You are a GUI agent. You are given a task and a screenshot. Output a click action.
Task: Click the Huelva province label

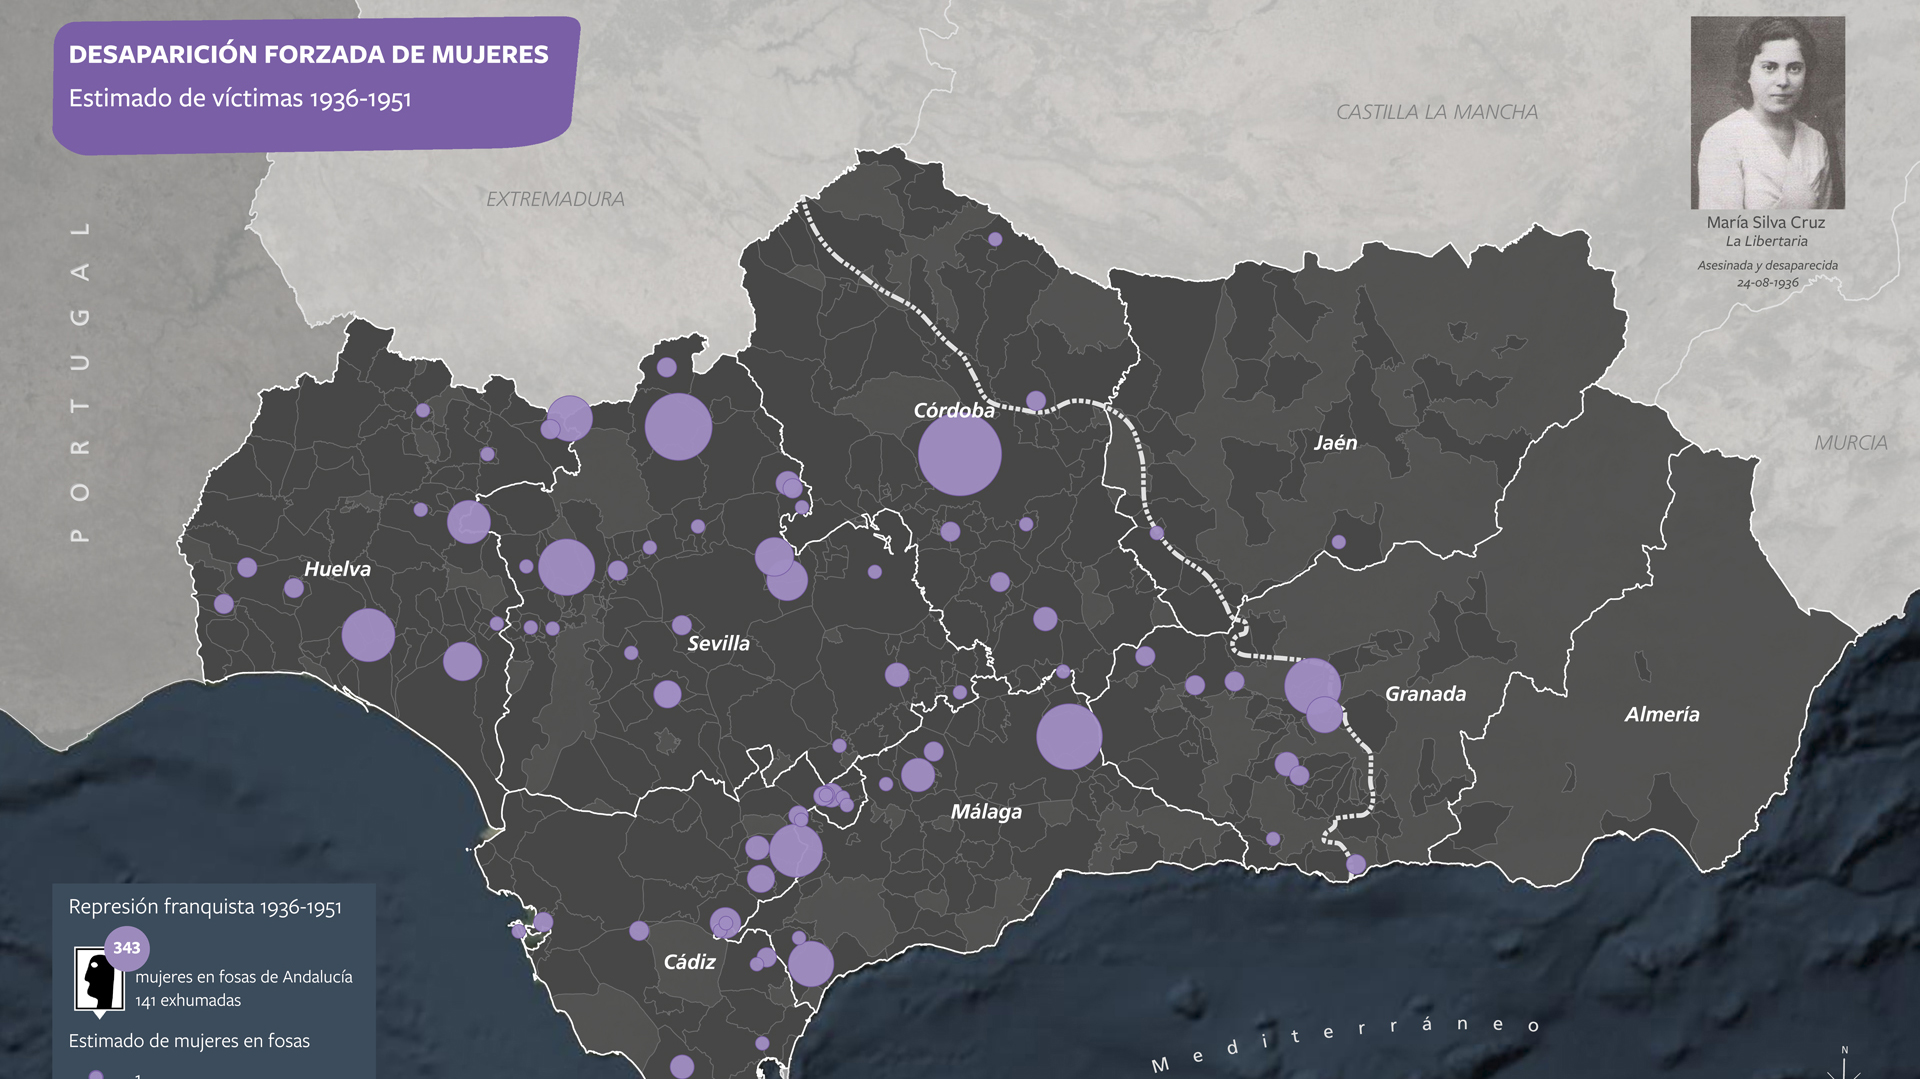337,569
